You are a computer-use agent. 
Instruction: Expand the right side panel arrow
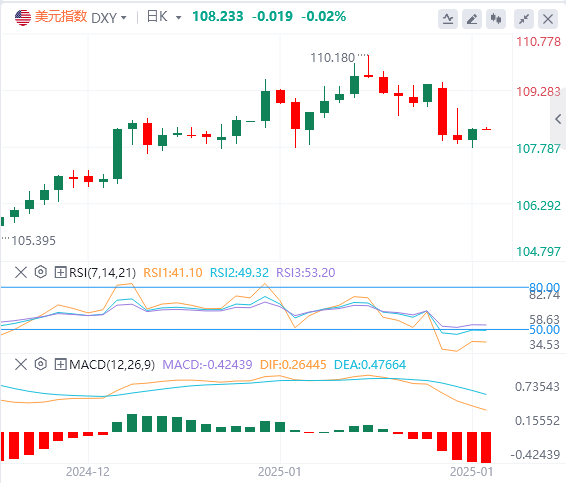click(558, 119)
